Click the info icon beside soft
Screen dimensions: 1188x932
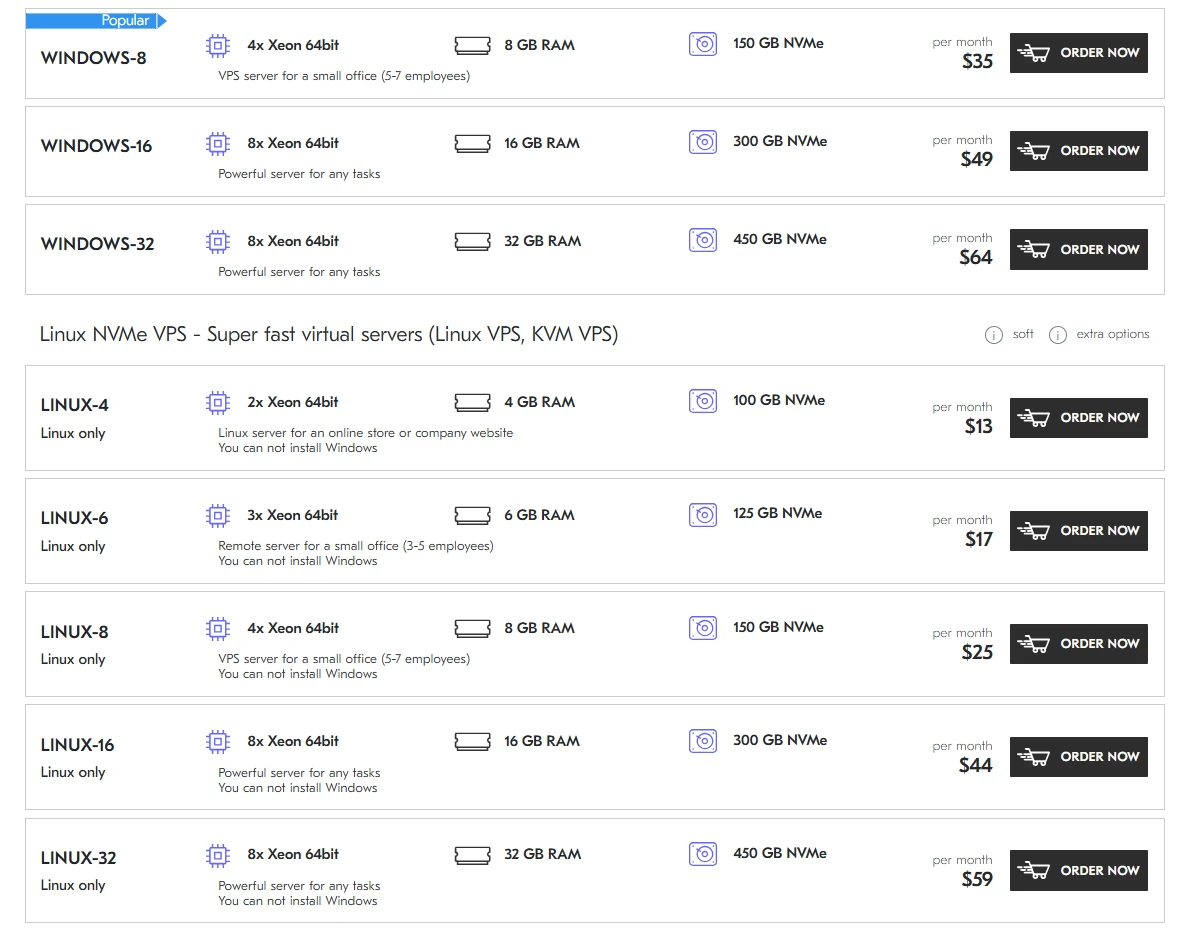point(993,335)
